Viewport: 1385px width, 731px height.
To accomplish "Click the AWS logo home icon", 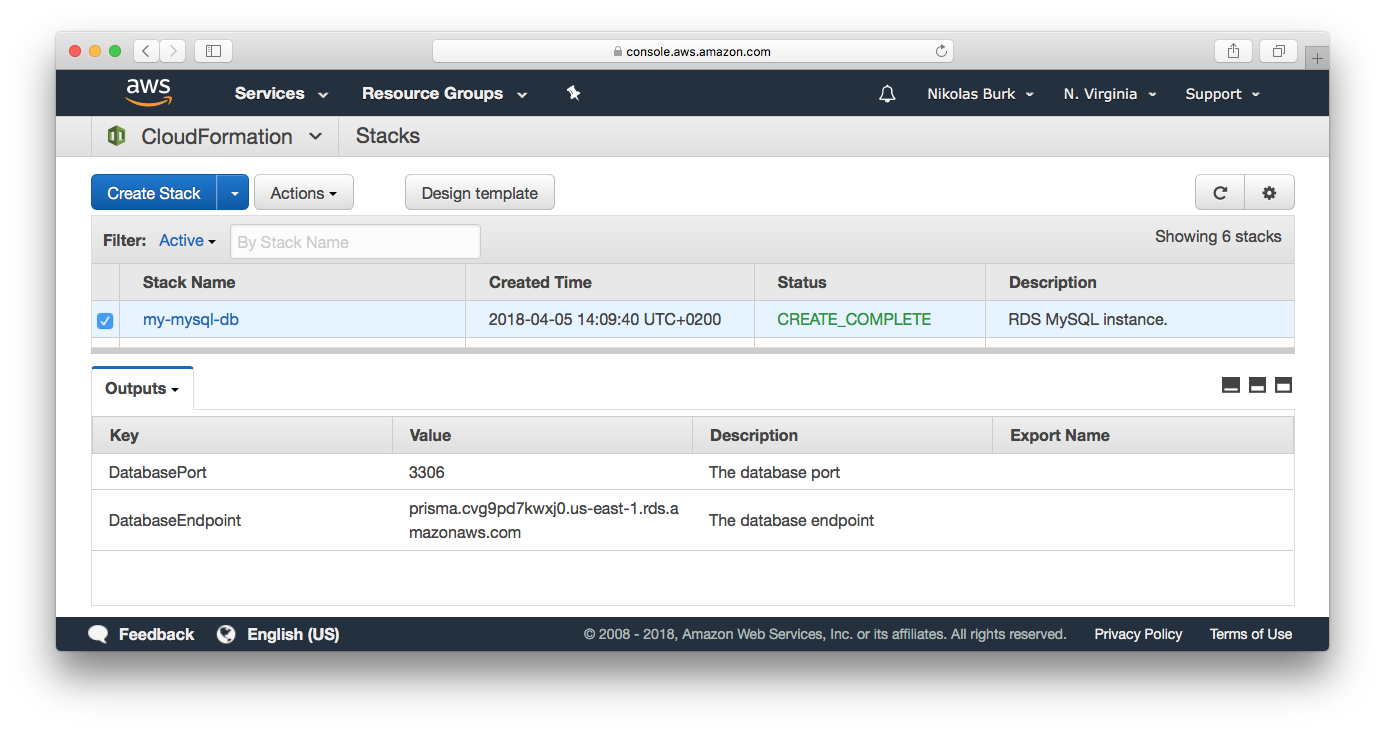I will click(149, 92).
